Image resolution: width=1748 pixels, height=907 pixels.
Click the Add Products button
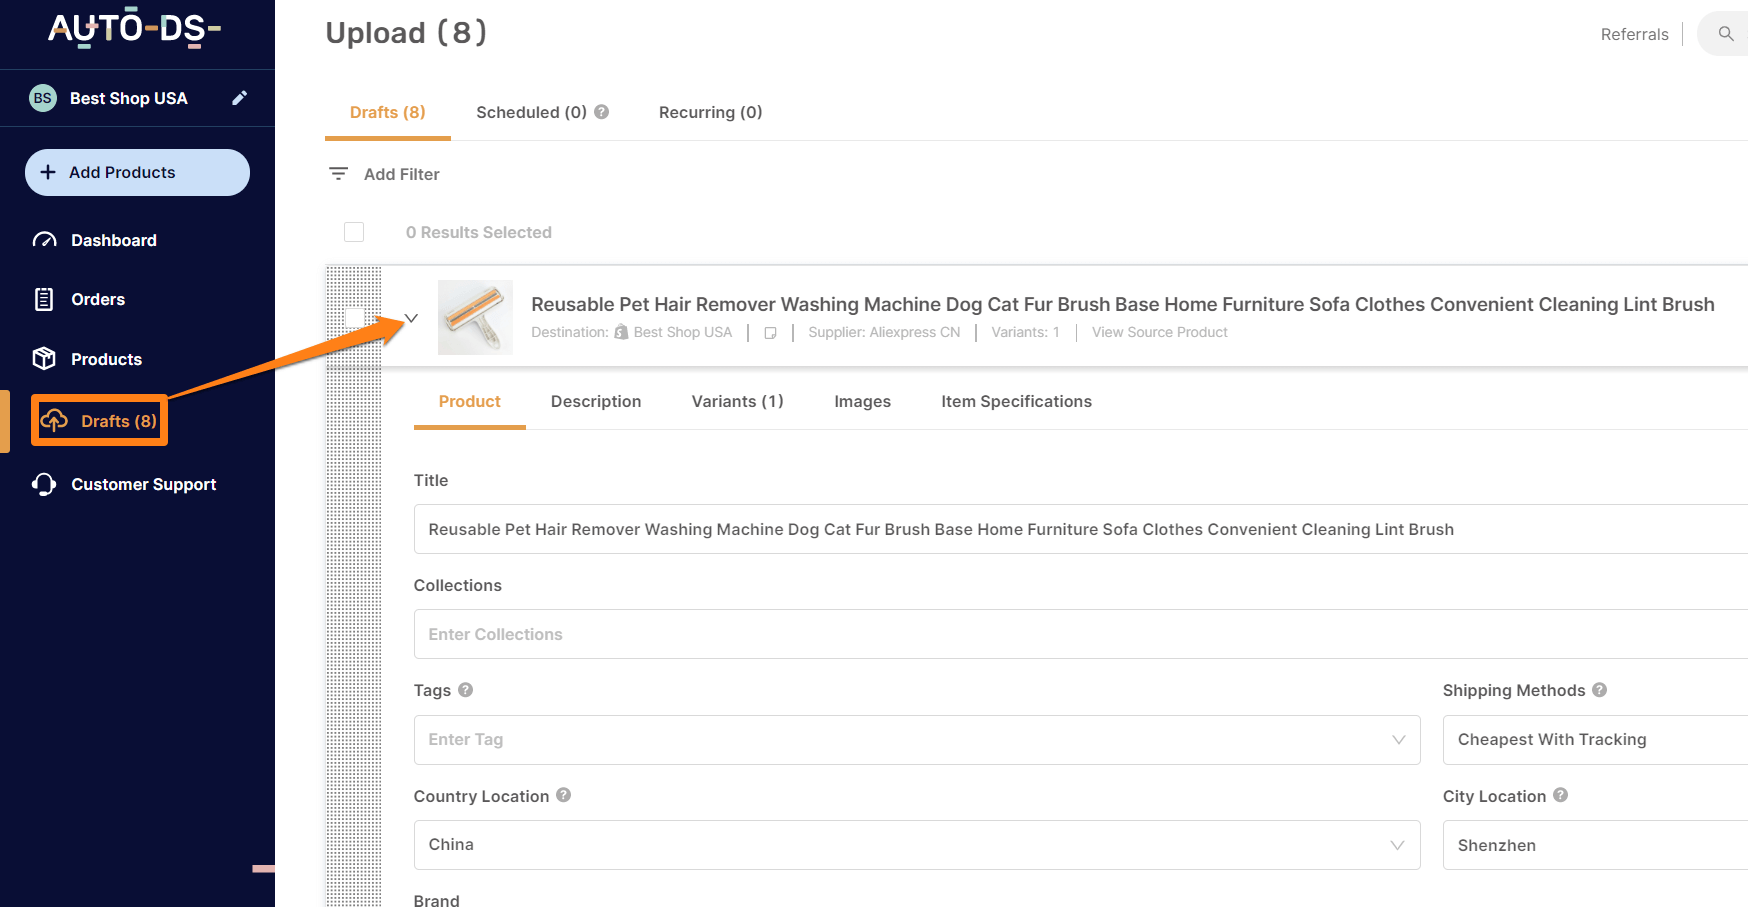[x=137, y=172]
